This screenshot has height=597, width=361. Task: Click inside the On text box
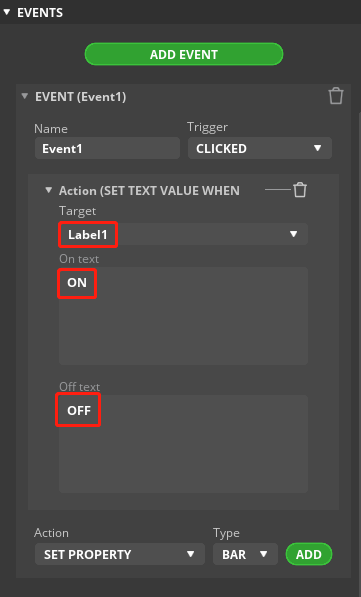click(x=183, y=316)
